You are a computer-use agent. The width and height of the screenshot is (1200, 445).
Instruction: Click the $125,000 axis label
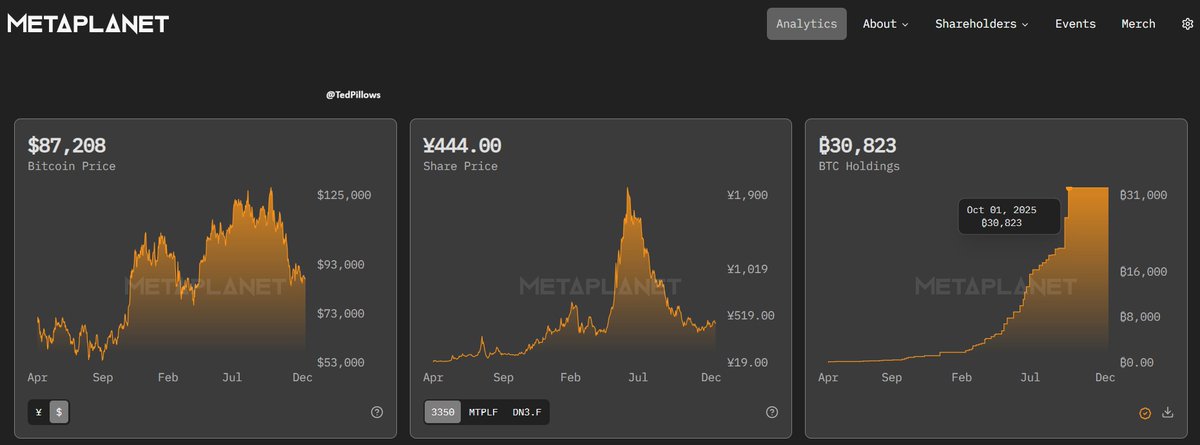344,195
